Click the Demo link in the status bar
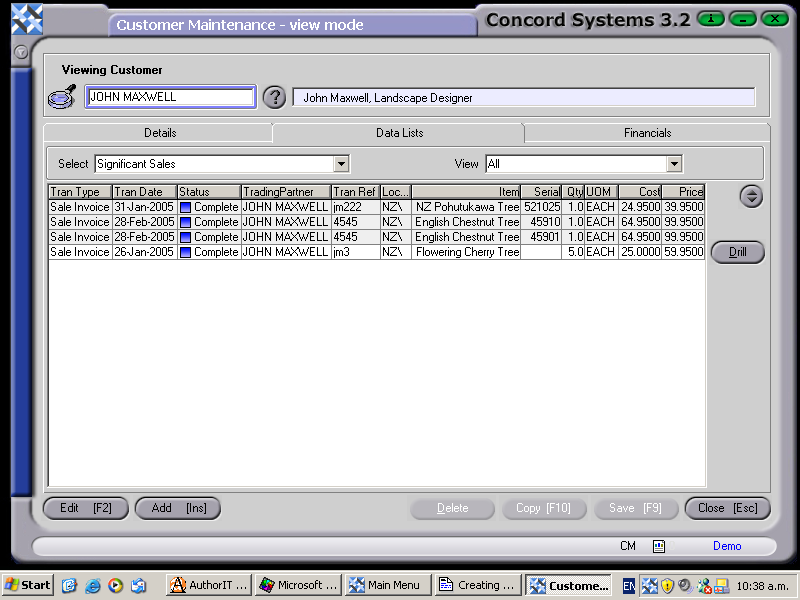800x600 pixels. tap(726, 546)
